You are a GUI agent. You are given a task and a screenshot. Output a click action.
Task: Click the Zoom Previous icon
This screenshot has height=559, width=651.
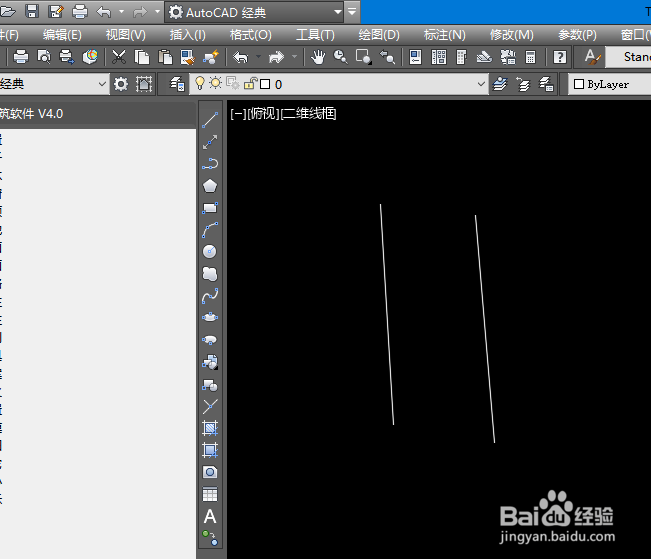(x=387, y=57)
